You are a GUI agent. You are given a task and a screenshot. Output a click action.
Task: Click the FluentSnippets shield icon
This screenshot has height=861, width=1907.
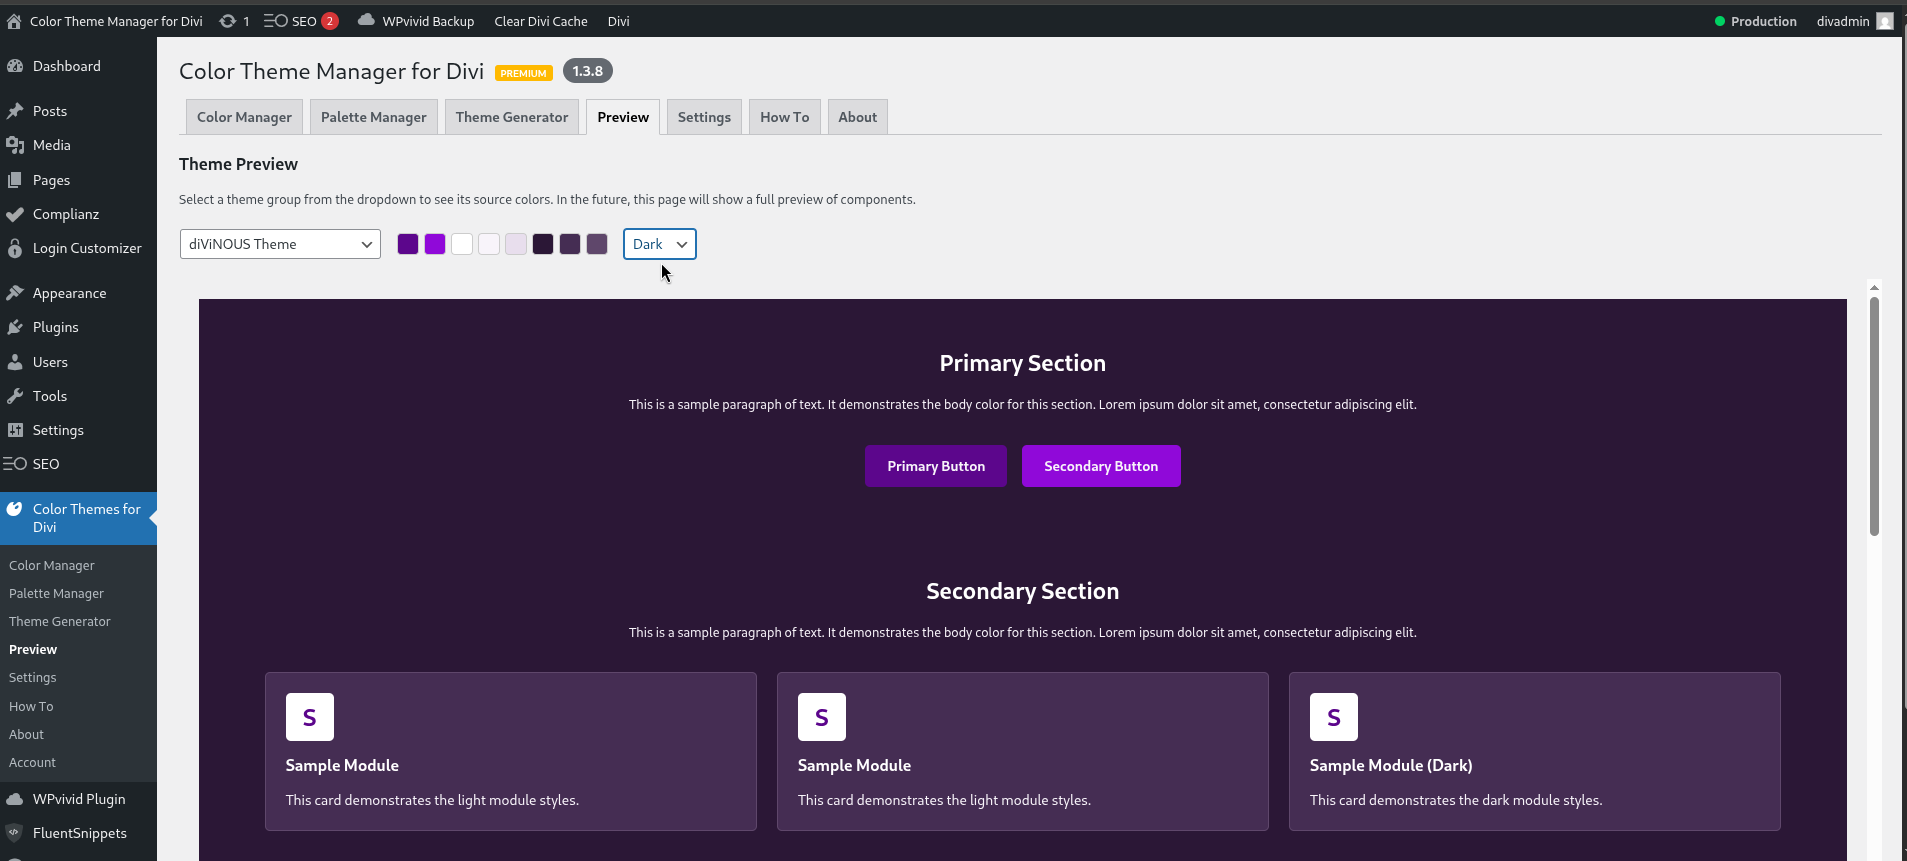(x=15, y=833)
